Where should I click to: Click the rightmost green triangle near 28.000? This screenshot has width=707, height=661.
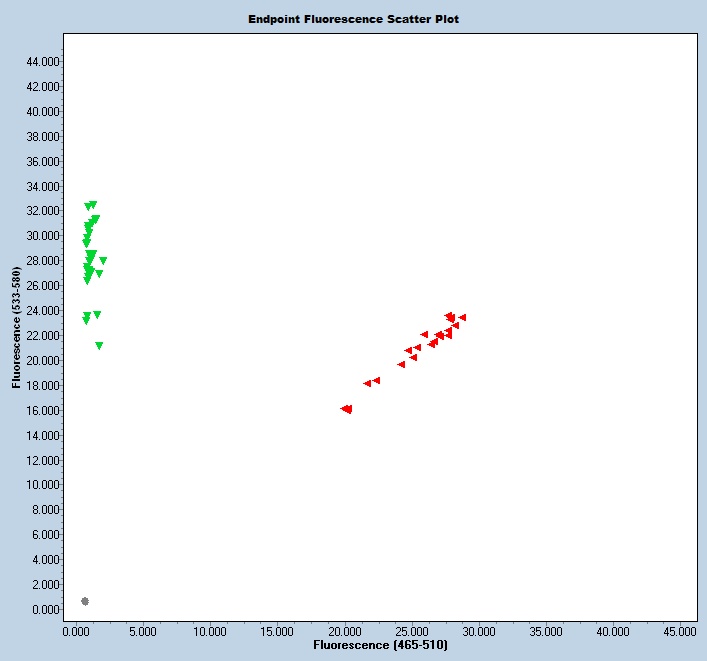pyautogui.click(x=103, y=260)
